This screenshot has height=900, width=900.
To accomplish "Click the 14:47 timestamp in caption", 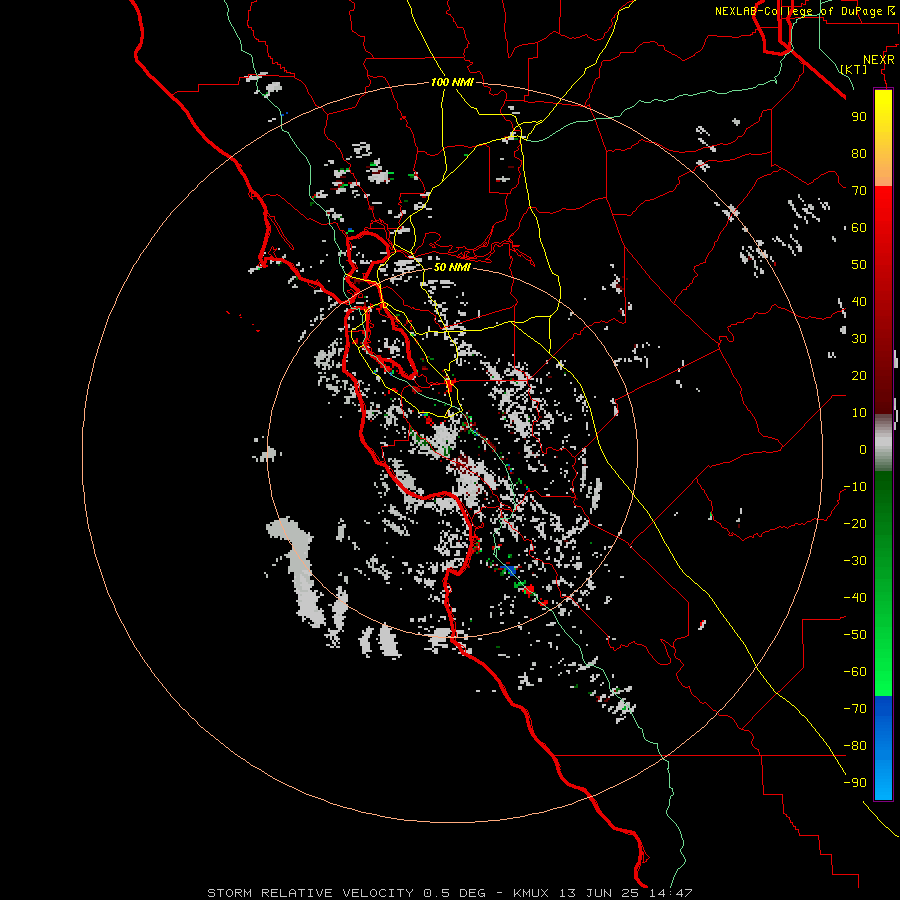I will tap(670, 893).
